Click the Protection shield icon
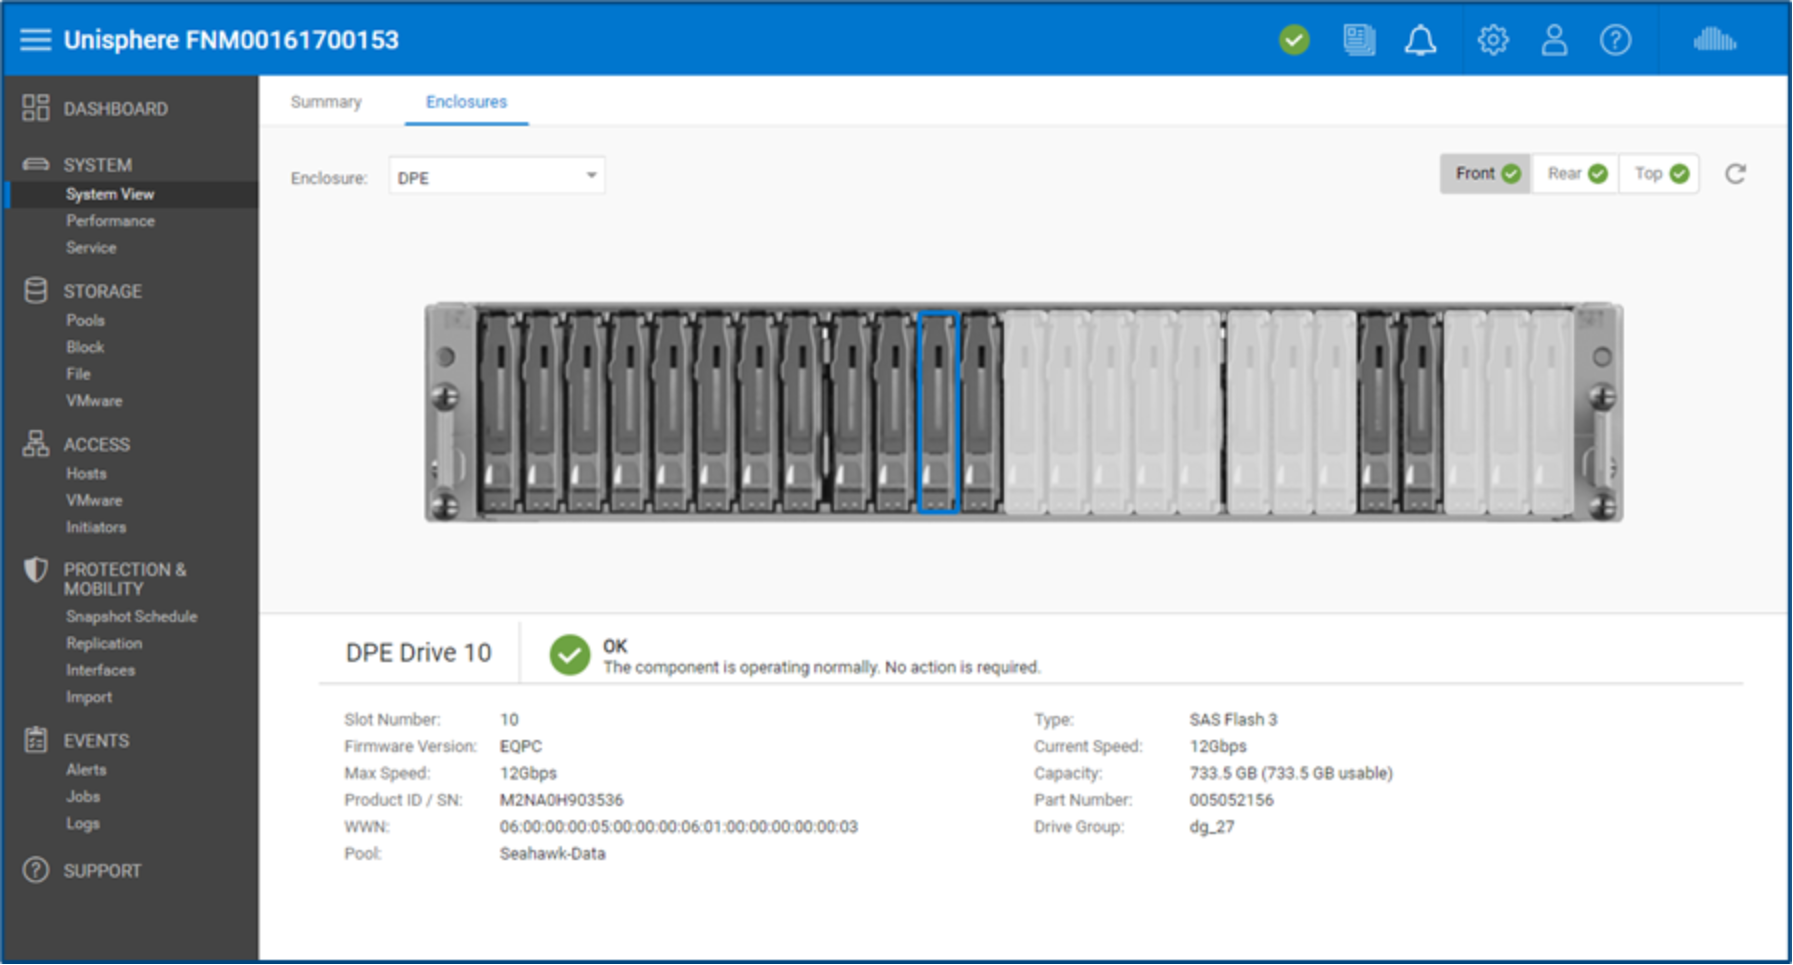Viewport: 1793px width, 965px height. point(36,570)
